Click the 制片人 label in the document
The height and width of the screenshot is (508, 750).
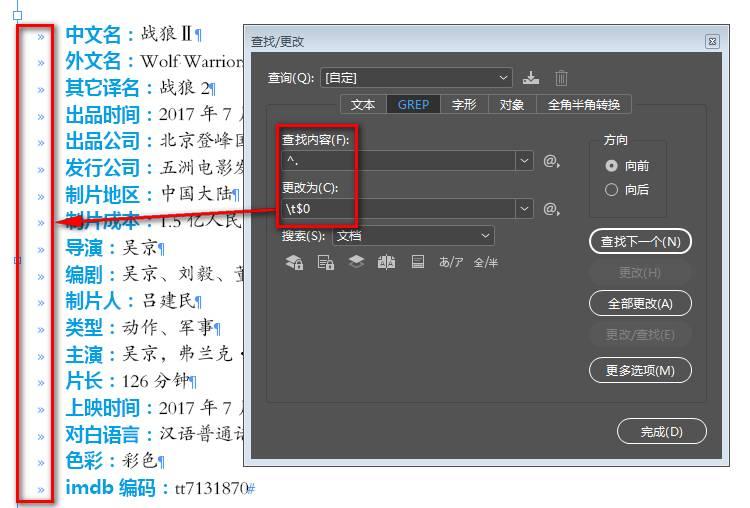93,301
